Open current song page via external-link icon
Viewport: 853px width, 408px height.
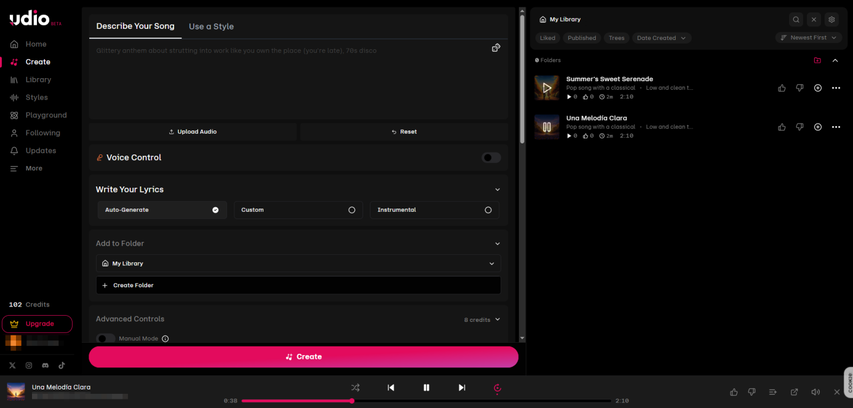[x=794, y=392]
